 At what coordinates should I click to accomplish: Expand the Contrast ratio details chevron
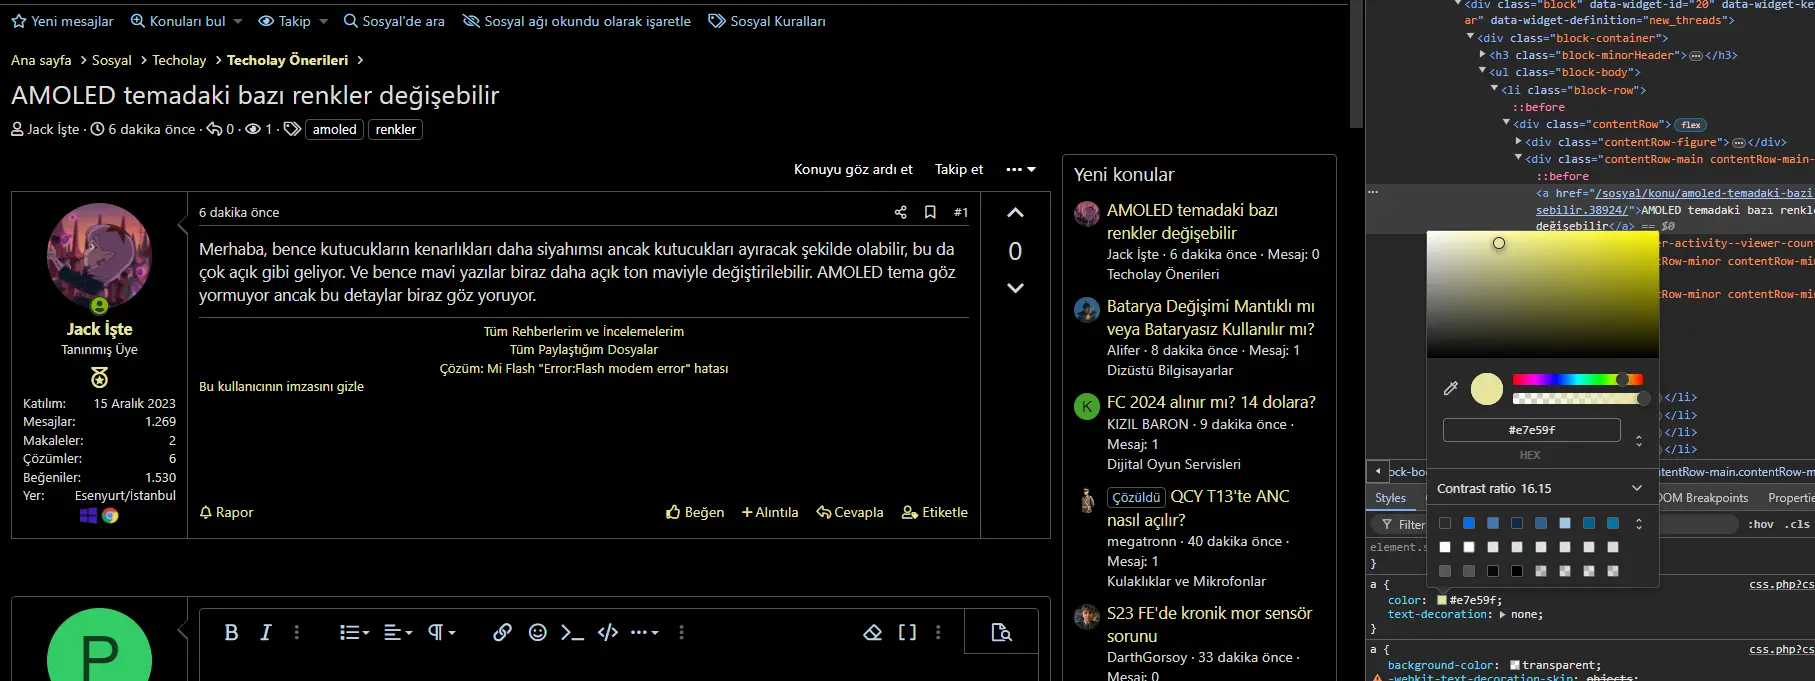1637,488
